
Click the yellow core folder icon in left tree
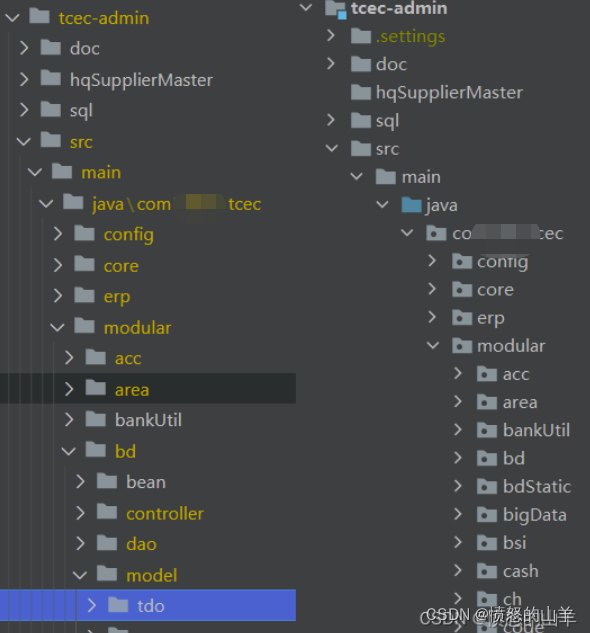84,264
